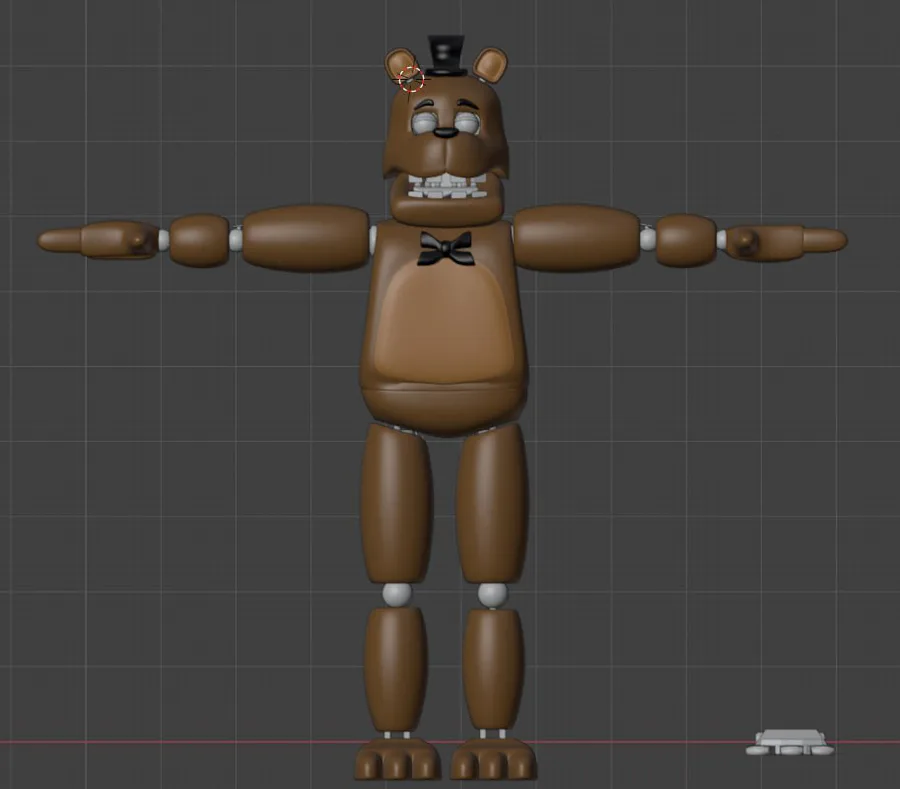Click the pointing hand on the left side
900x789 pixels.
98,240
